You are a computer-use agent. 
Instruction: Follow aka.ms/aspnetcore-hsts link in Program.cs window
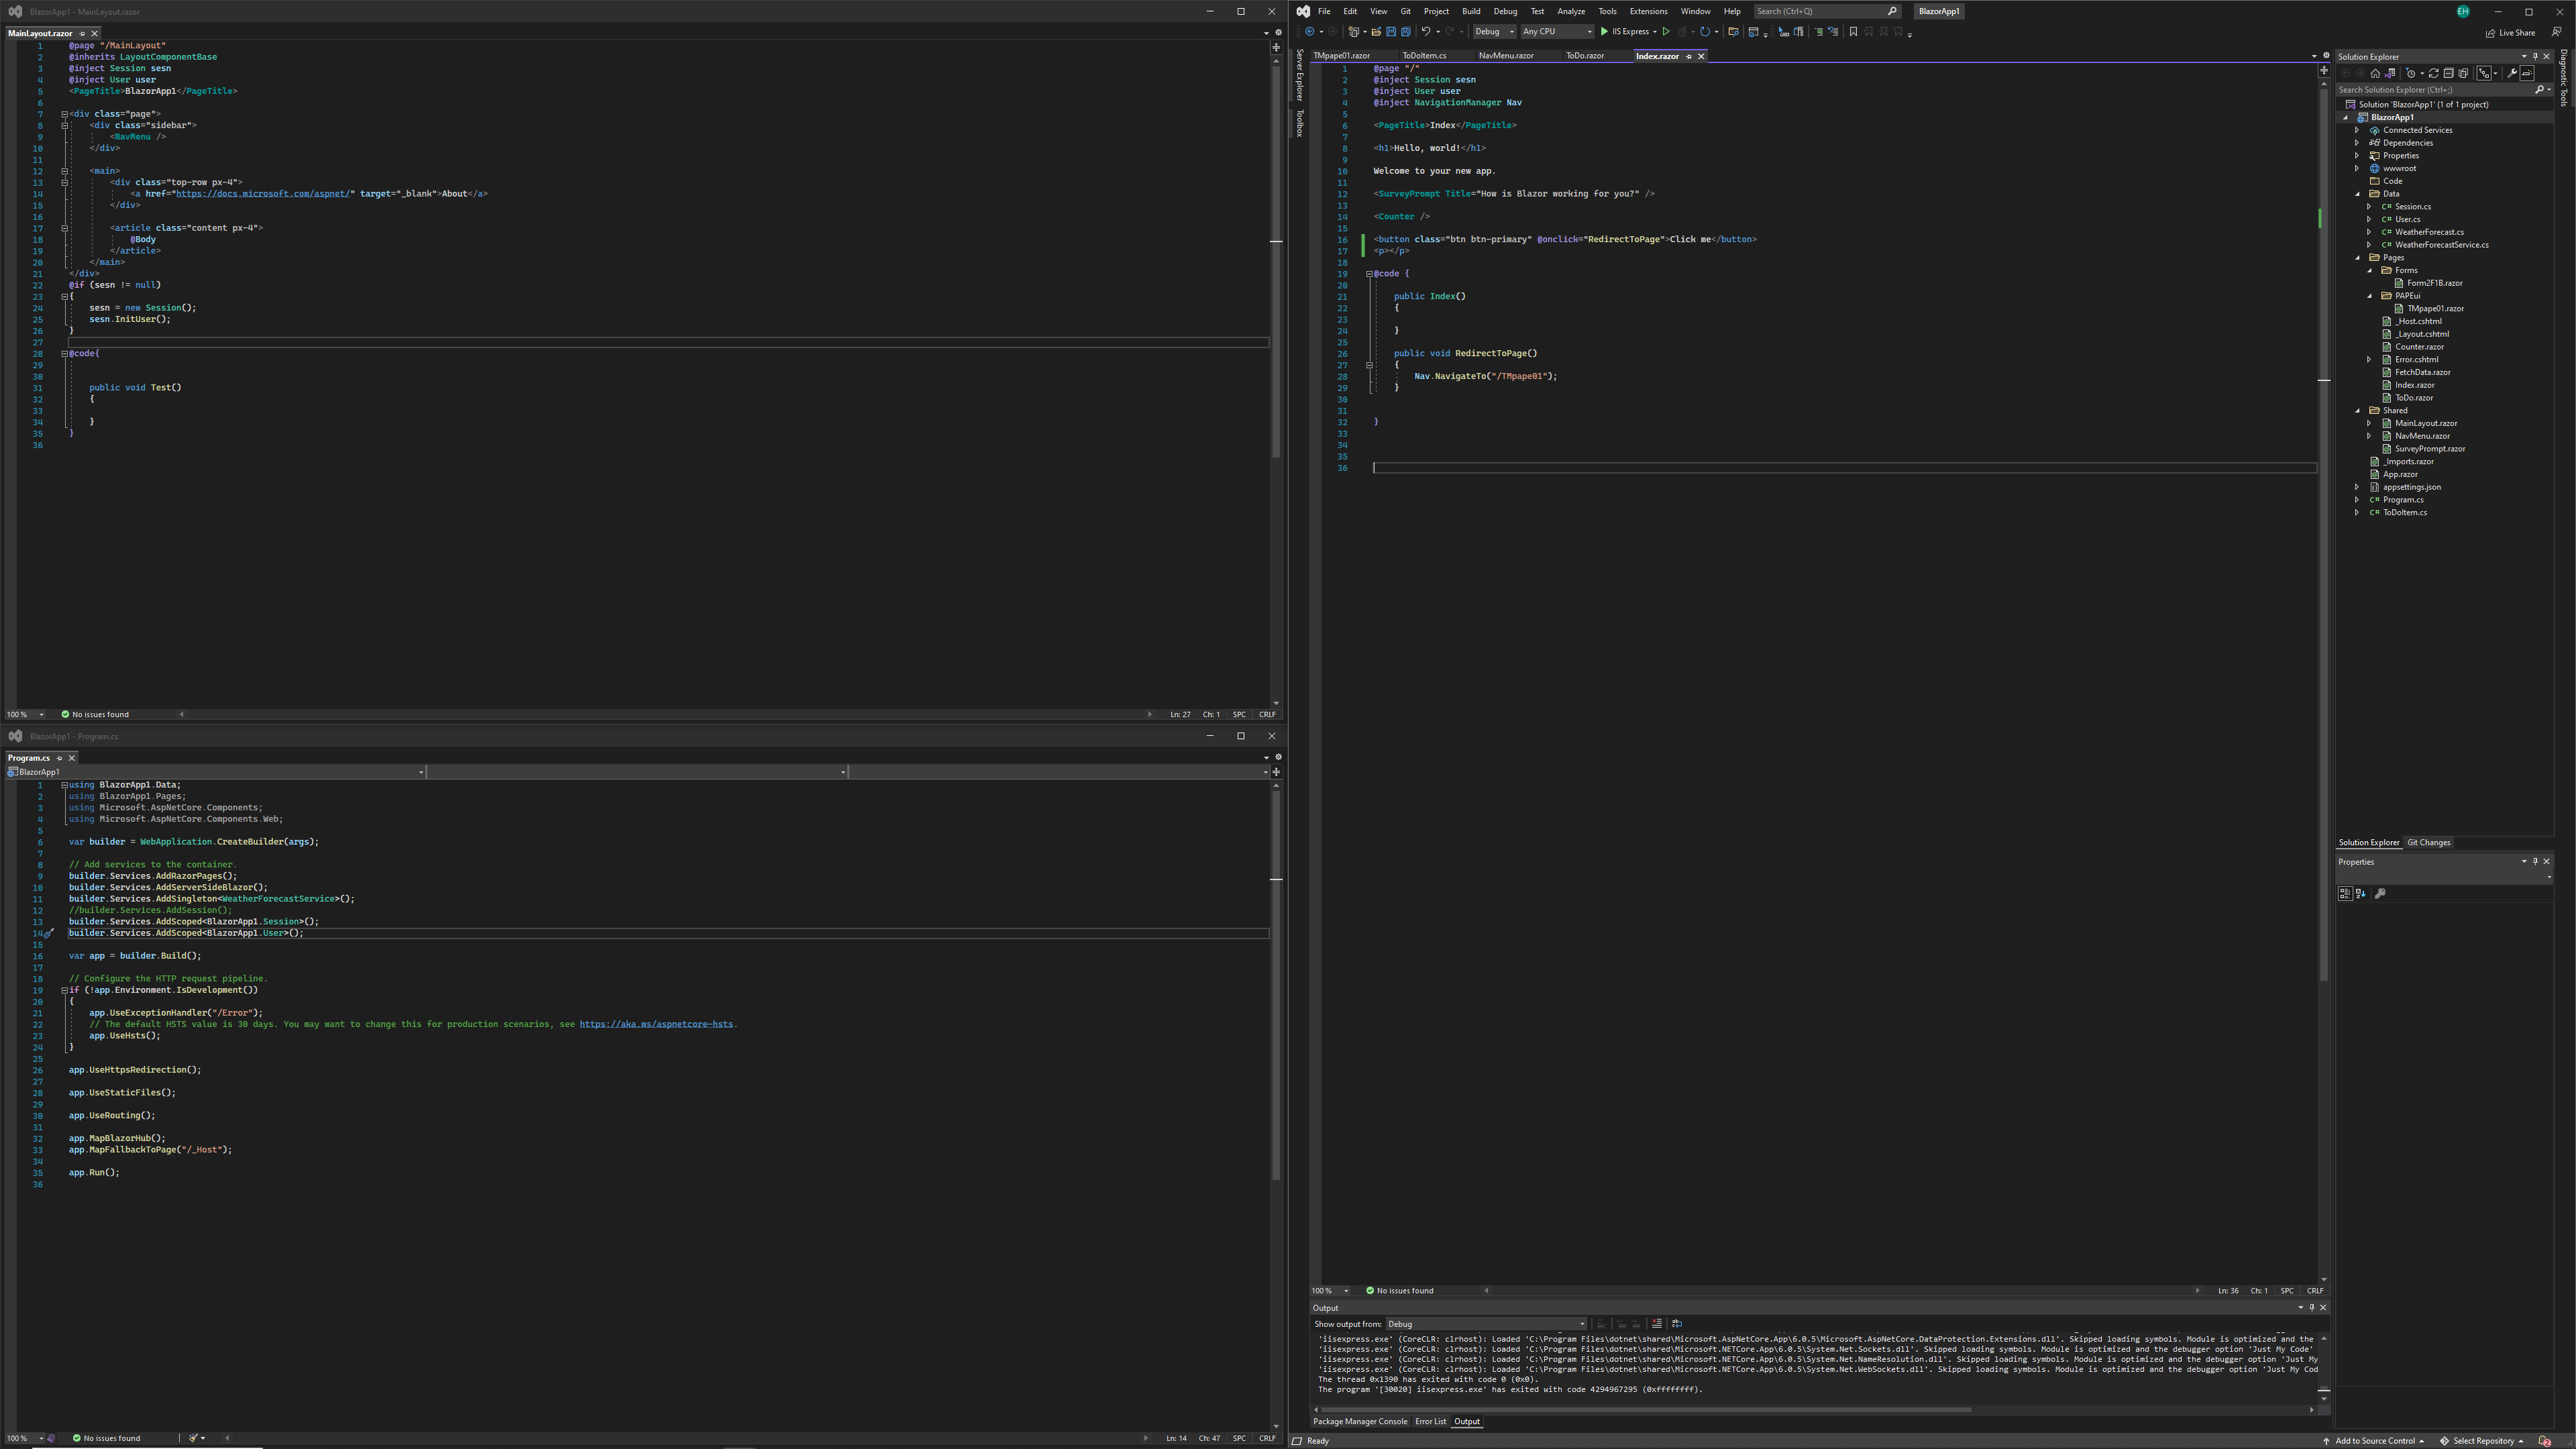point(656,1025)
